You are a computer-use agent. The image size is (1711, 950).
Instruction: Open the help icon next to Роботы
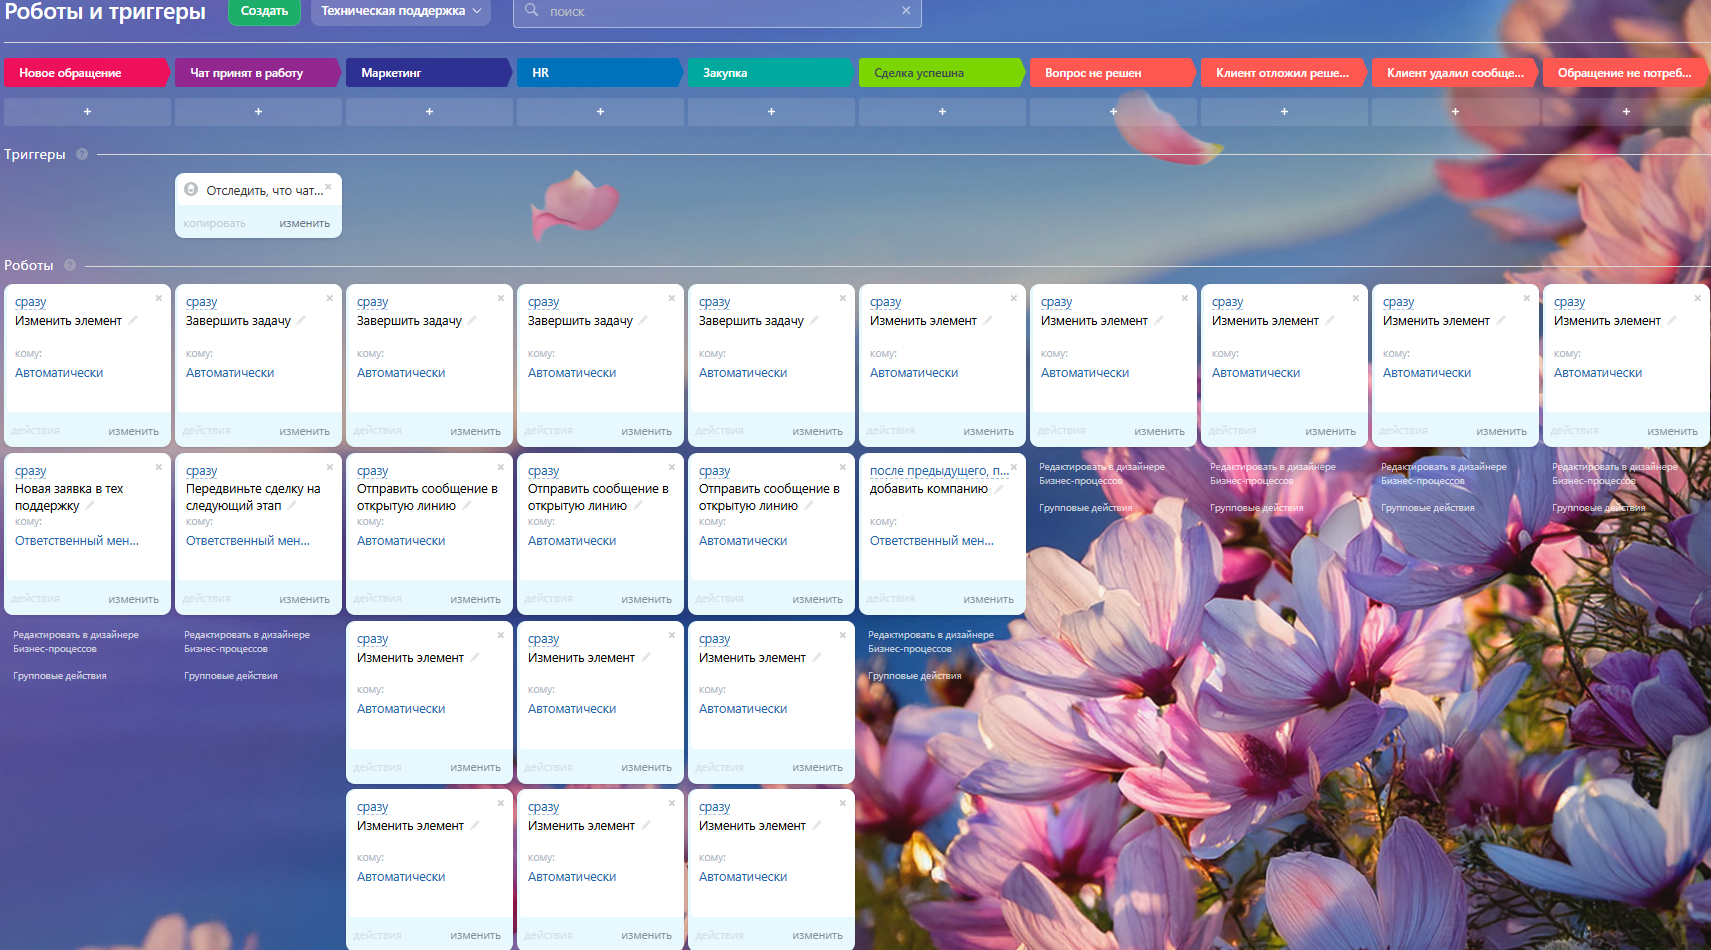click(x=70, y=265)
